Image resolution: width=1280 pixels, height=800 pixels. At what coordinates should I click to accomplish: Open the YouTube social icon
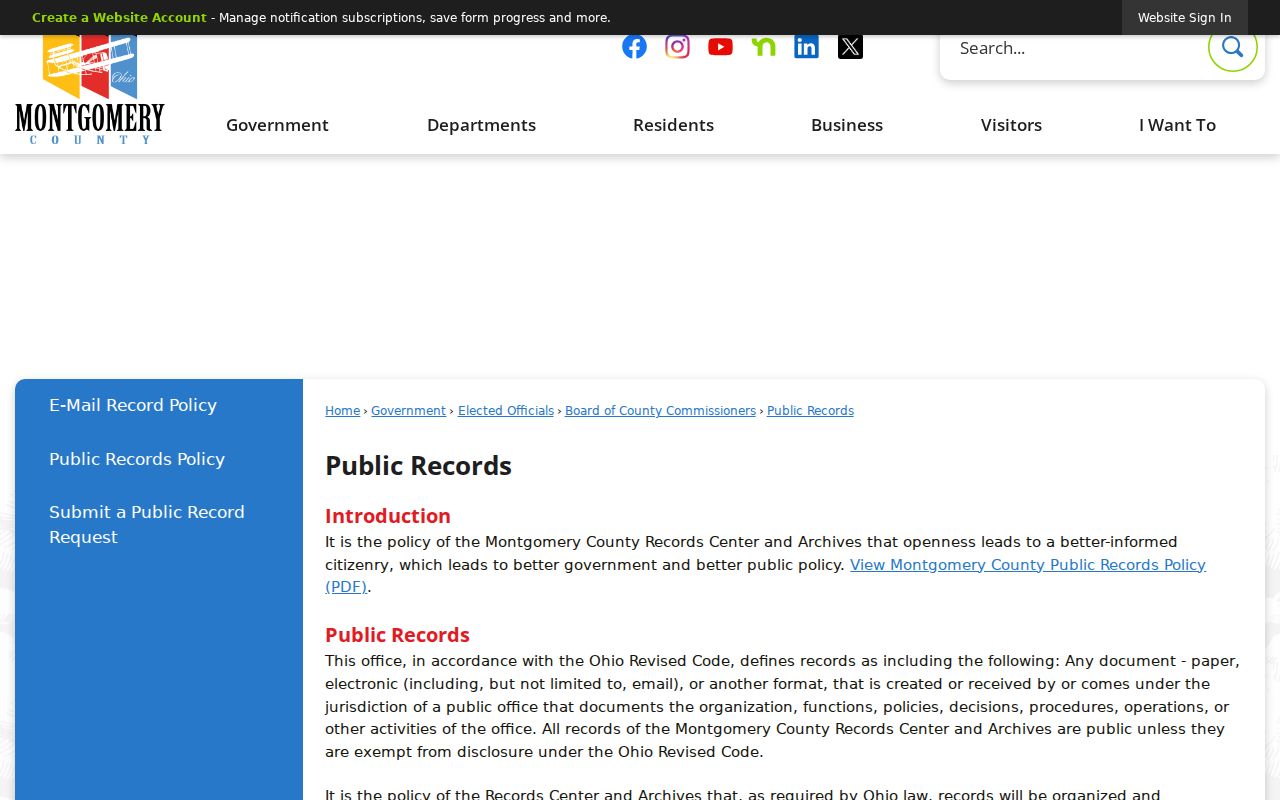click(720, 47)
